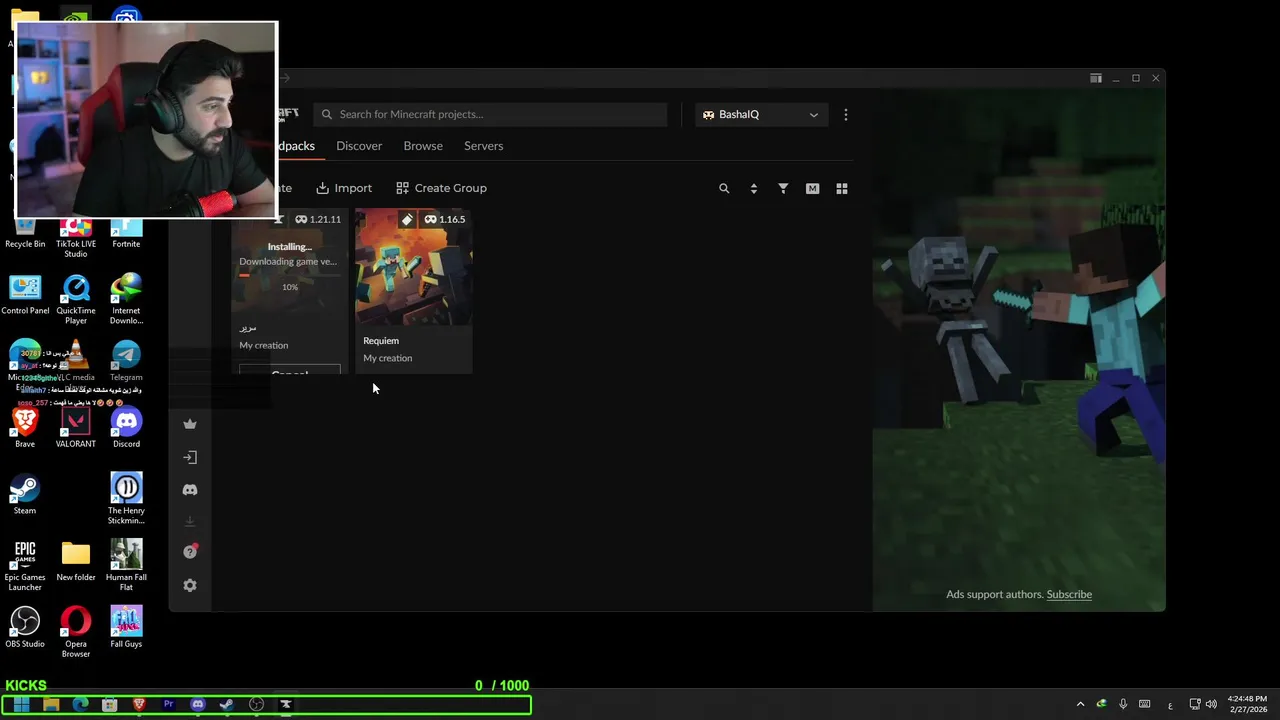The height and width of the screenshot is (720, 1280).
Task: Open Epic Games Launcher desktop icon
Action: point(25,566)
